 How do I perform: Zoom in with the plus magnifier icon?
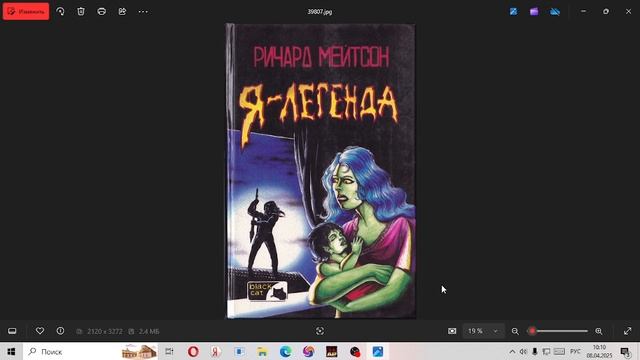click(x=599, y=331)
